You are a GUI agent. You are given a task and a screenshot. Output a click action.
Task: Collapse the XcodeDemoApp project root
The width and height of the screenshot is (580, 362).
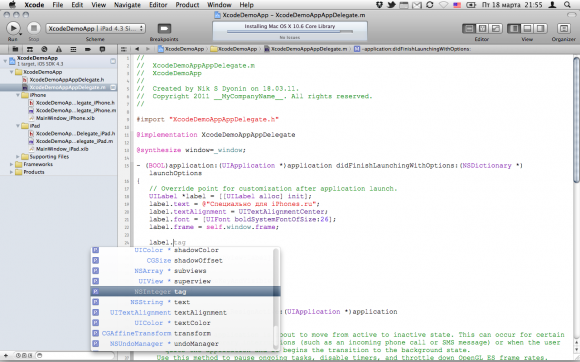[x=5, y=61]
